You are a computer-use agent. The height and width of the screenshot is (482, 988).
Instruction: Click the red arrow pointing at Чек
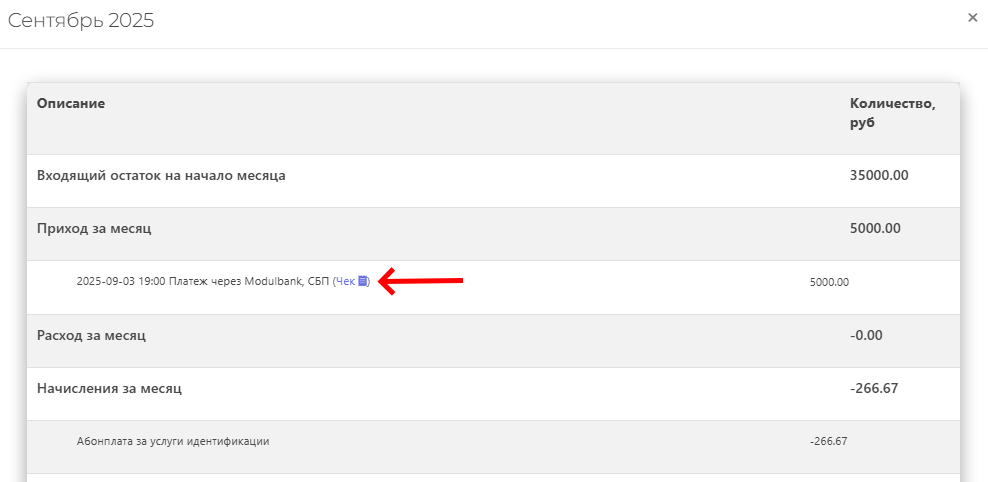[x=421, y=282]
